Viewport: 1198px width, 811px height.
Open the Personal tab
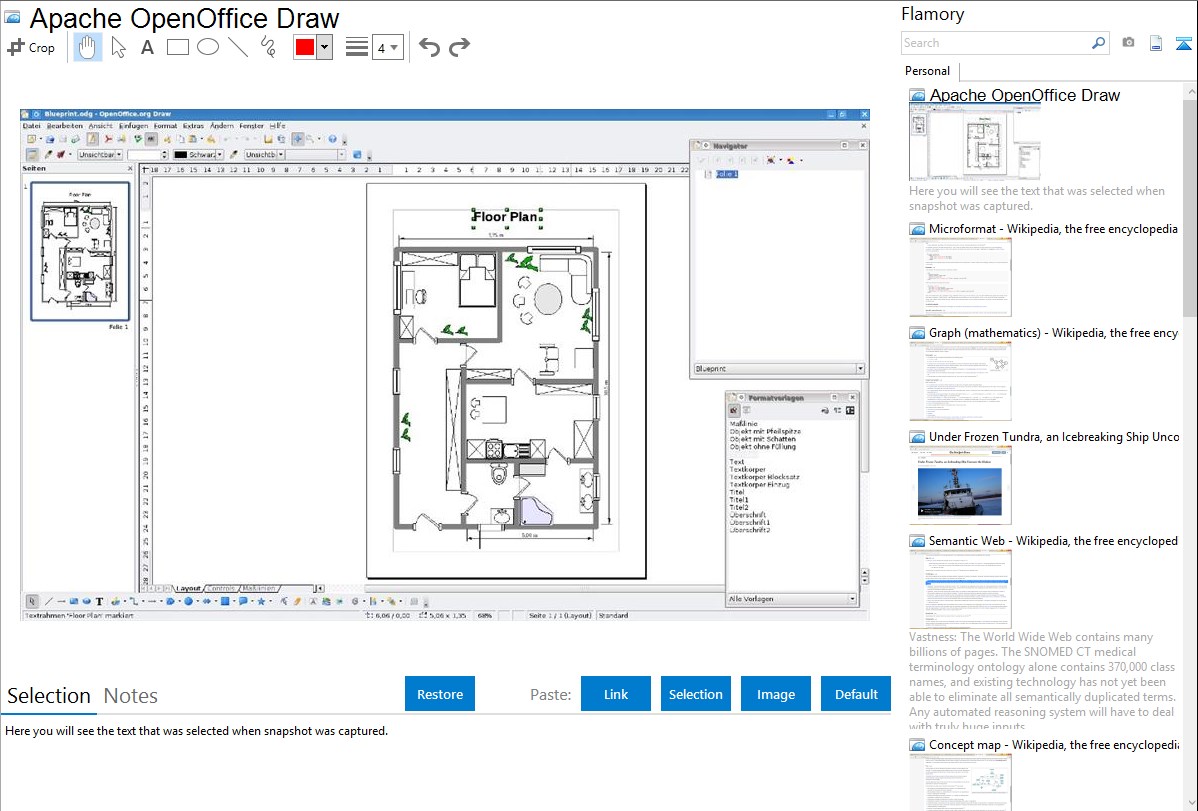[928, 71]
